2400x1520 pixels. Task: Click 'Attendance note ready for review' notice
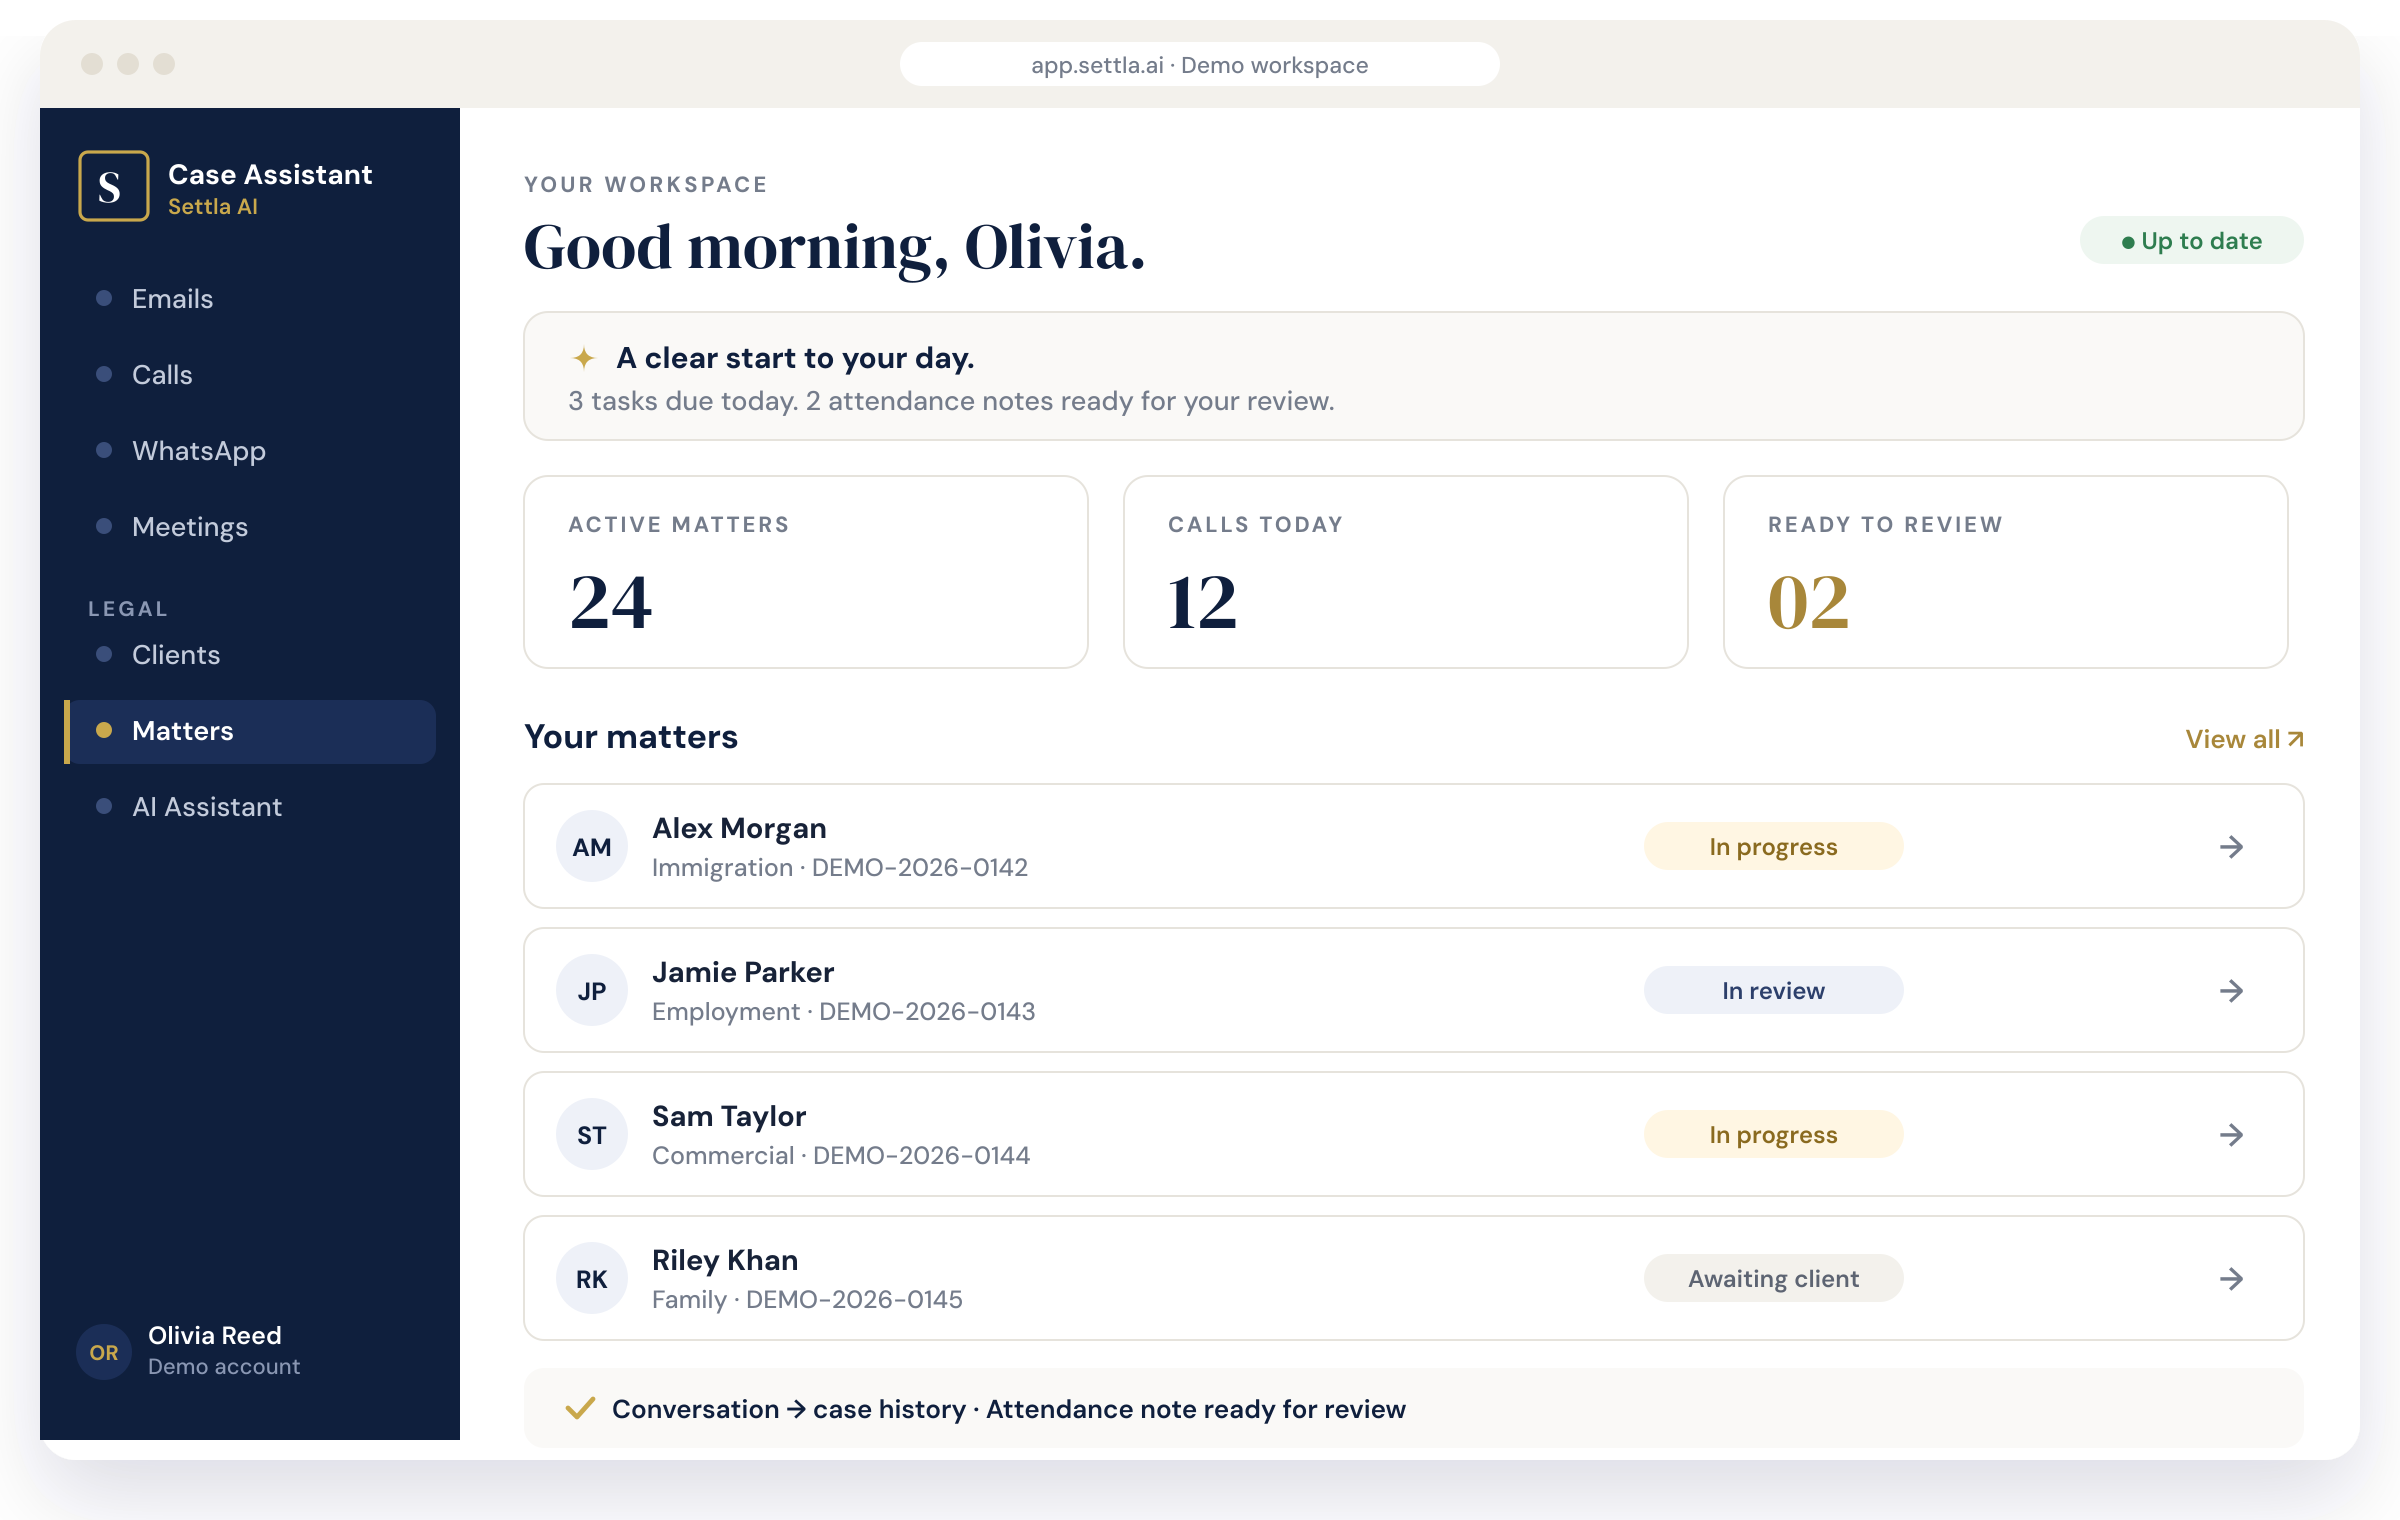(x=1196, y=1409)
